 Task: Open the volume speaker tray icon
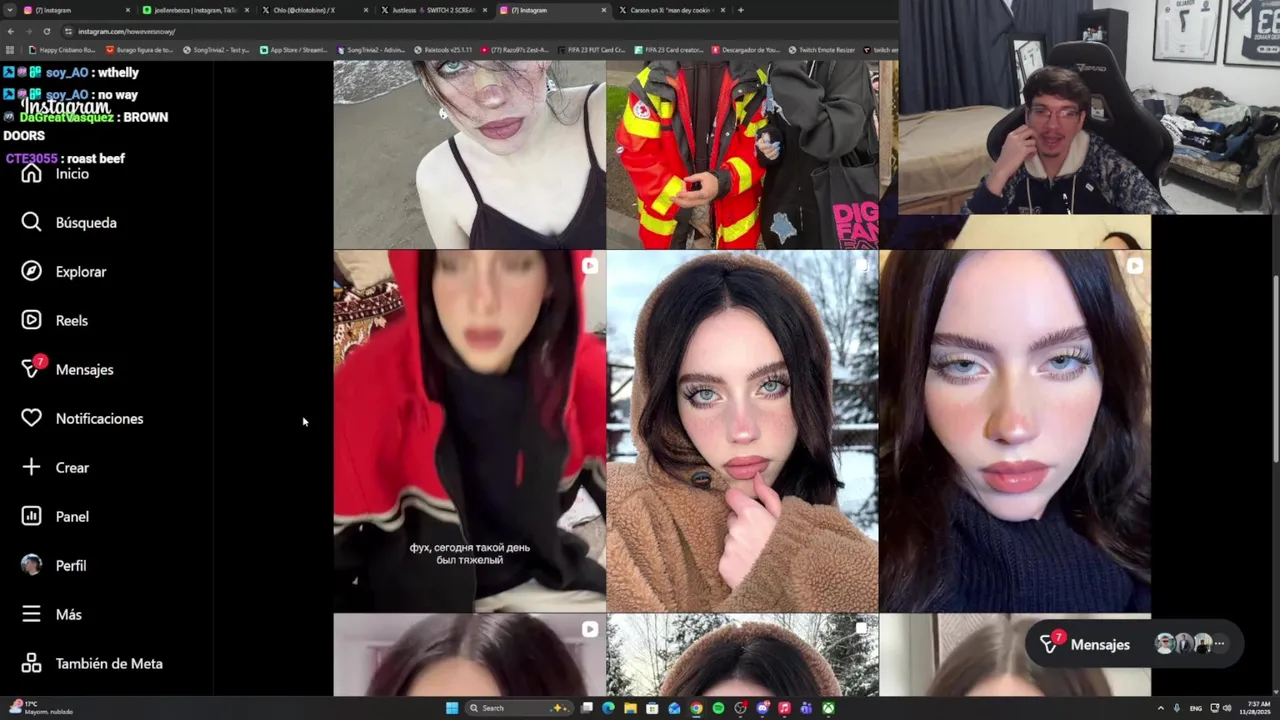1227,708
